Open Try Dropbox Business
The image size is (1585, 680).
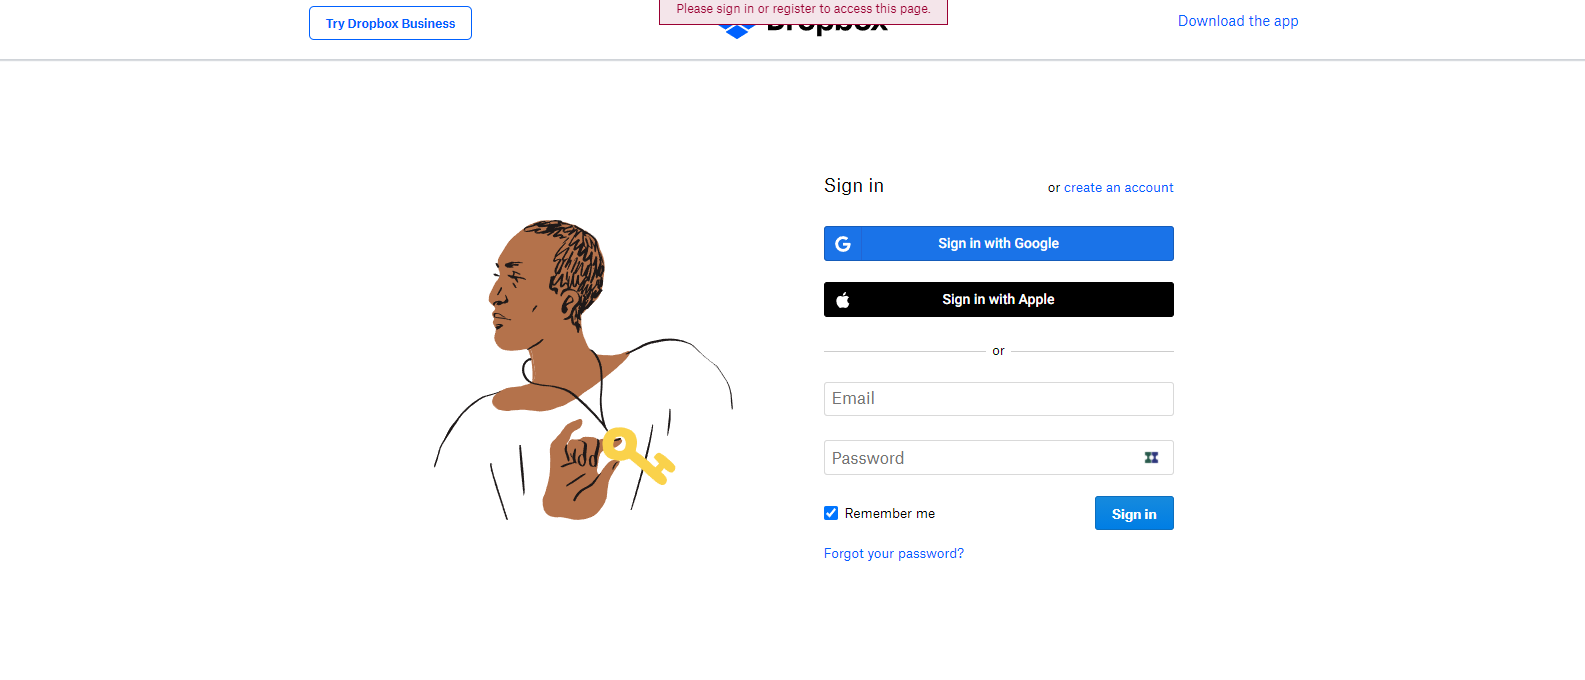click(x=390, y=23)
